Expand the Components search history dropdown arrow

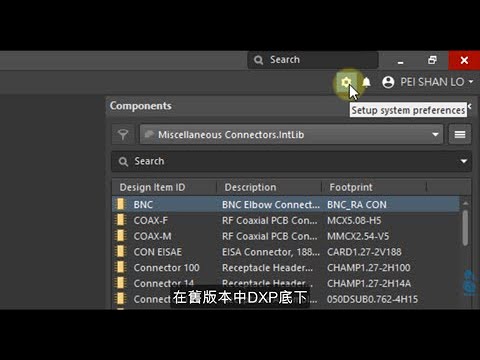pos(464,161)
